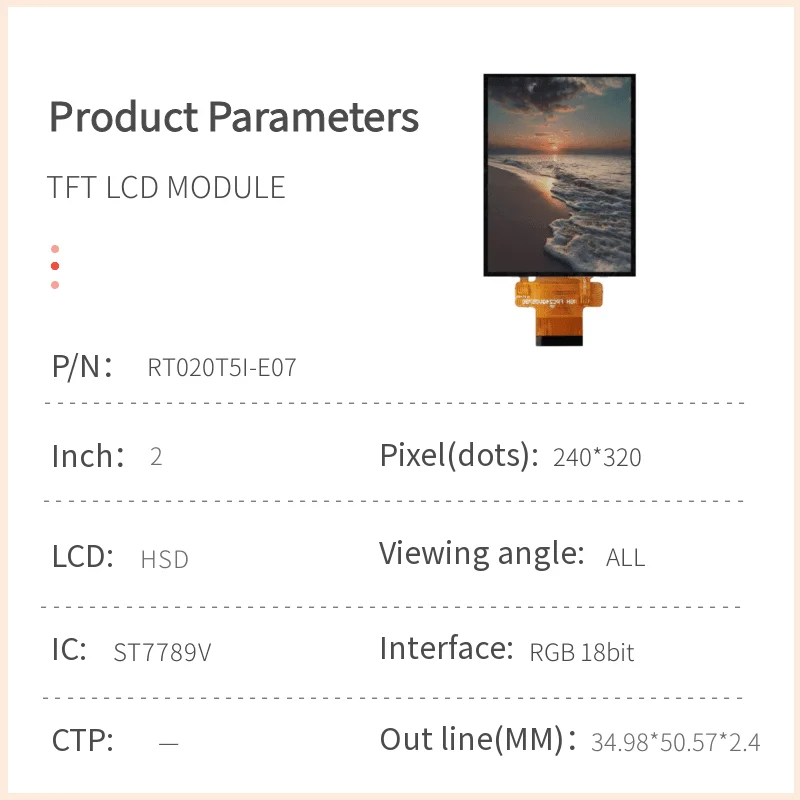
Task: Select the middle red dot indicator
Action: click(x=55, y=266)
